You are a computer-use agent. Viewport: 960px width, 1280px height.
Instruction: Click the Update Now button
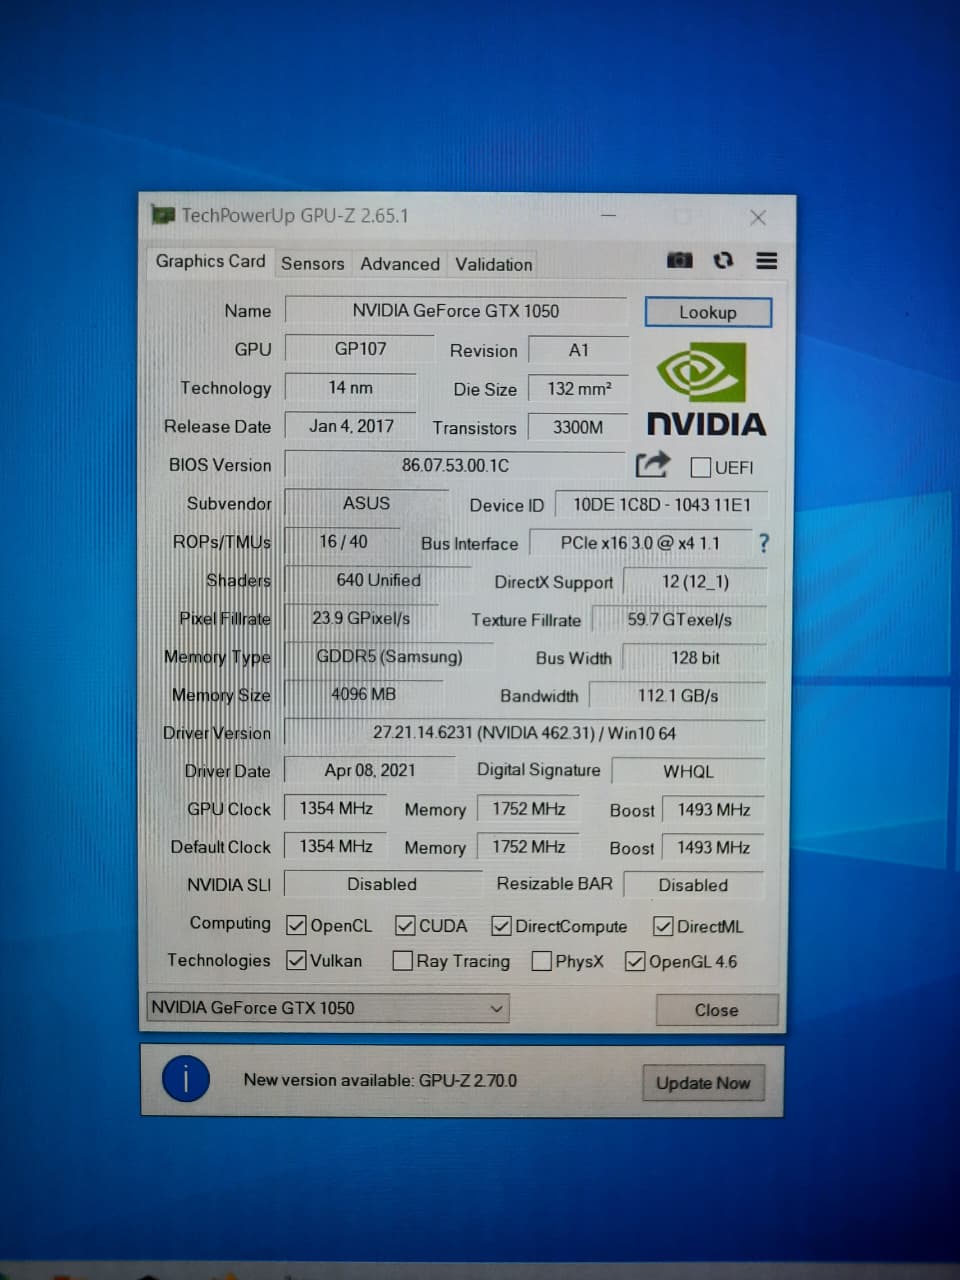tap(703, 1083)
